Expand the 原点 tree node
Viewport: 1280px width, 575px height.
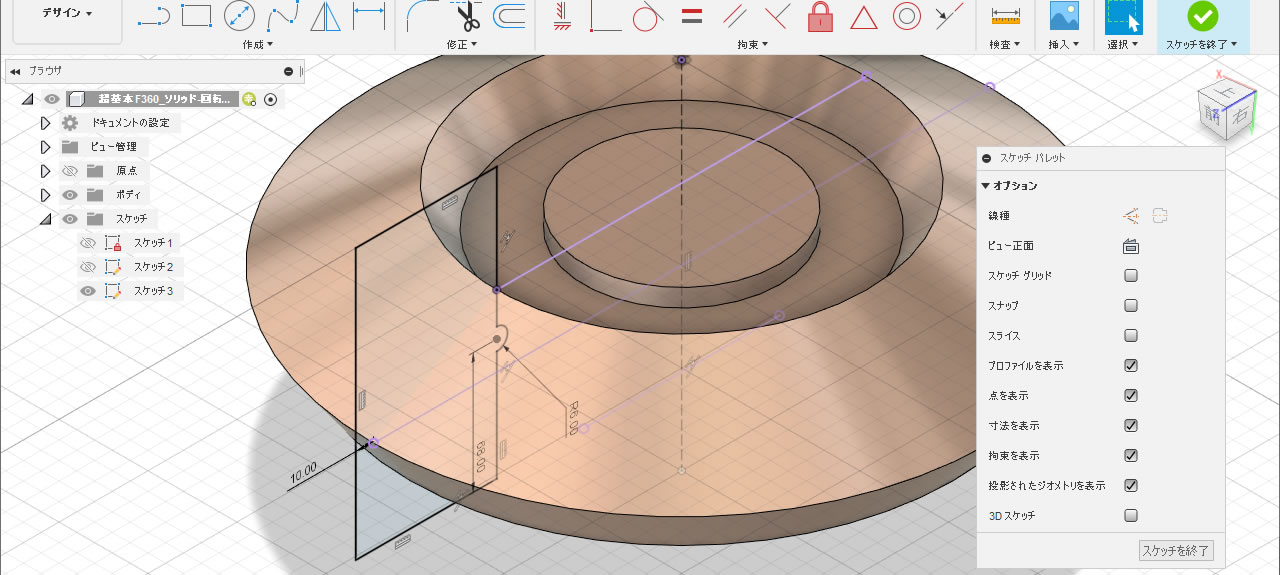[44, 171]
